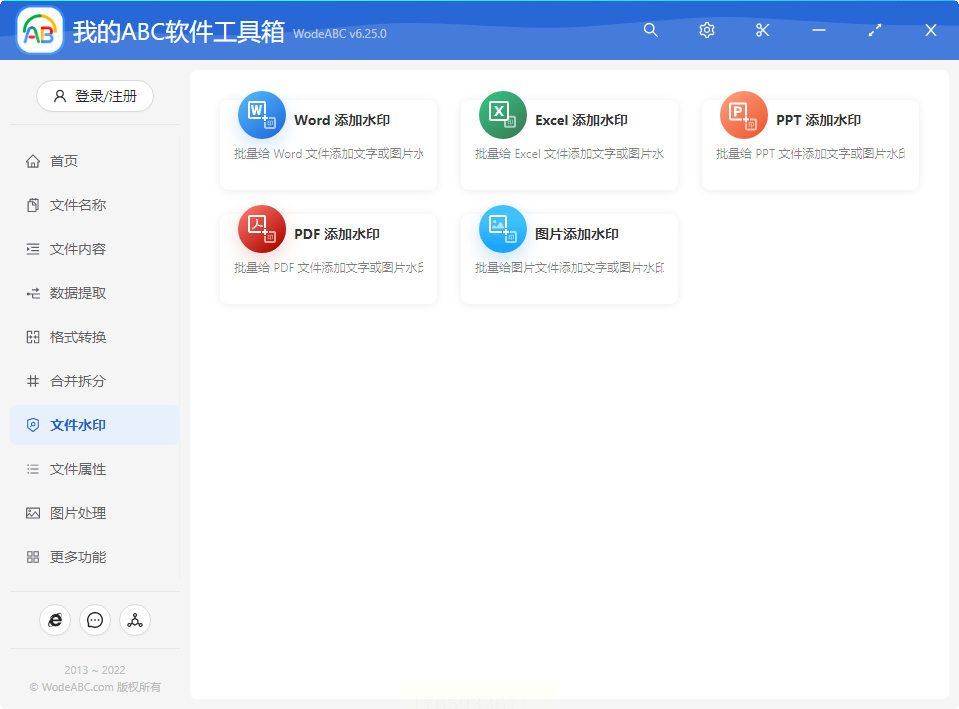
Task: Click the 我的ABC软件工具箱 title text
Action: click(x=179, y=32)
